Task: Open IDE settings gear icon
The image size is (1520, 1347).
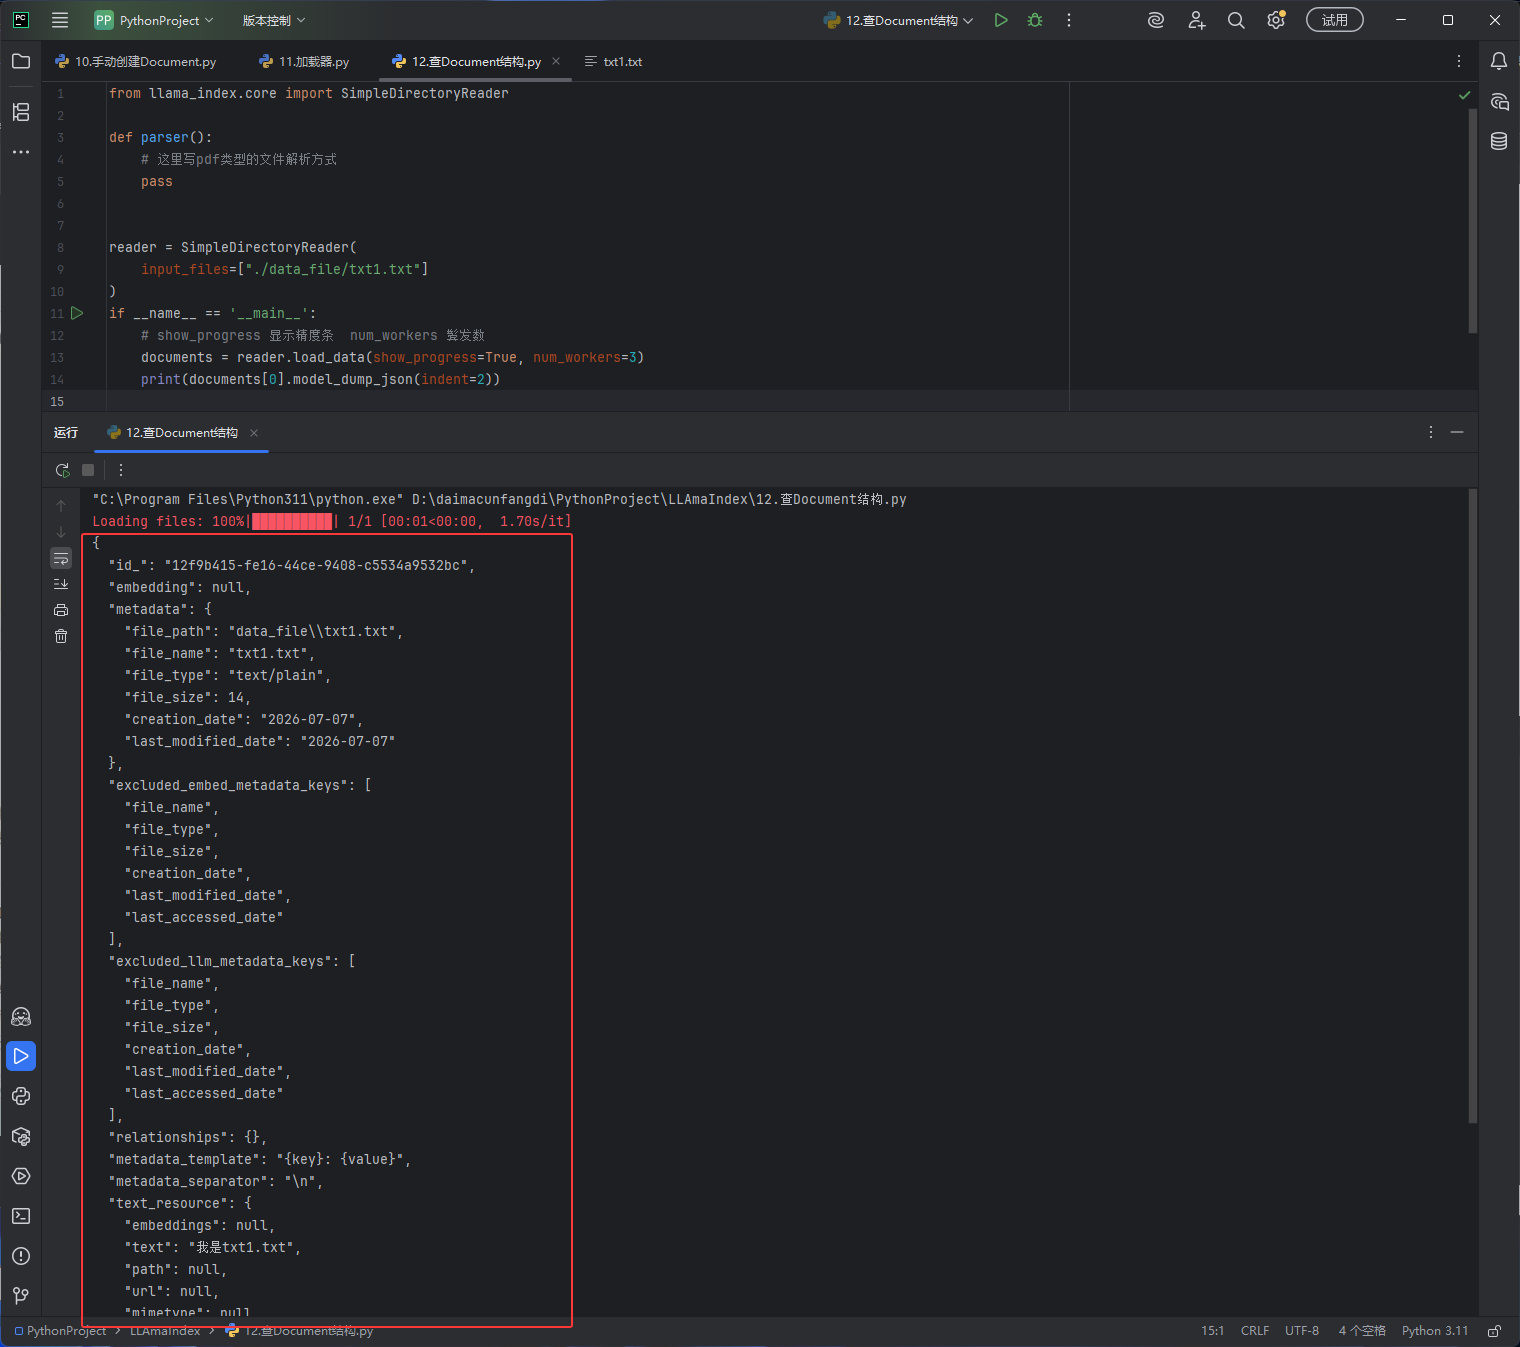Action: (x=1276, y=20)
